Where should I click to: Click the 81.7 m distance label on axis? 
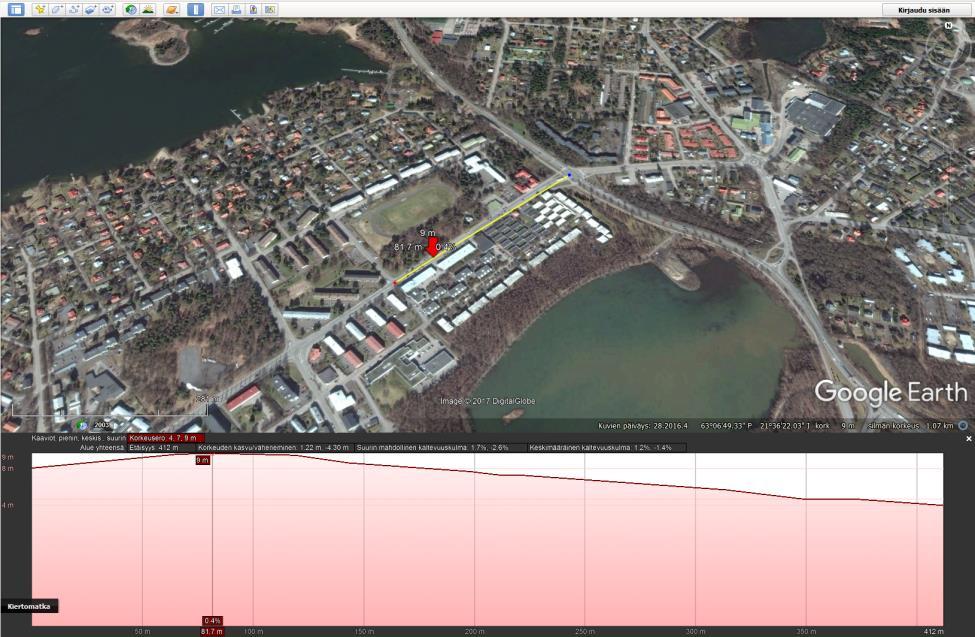212,631
